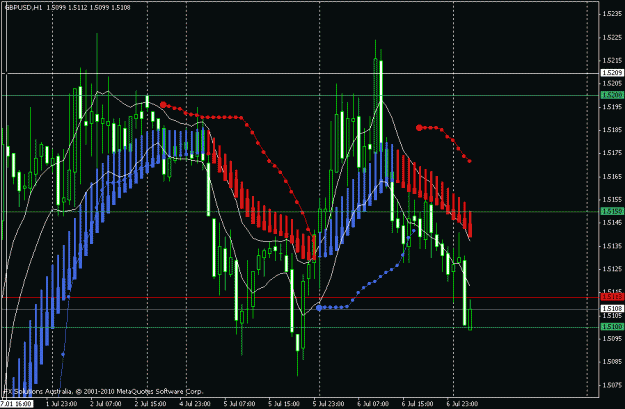The width and height of the screenshot is (625, 409).
Task: Click the 2 Jul 07:00 time label
Action: click(x=106, y=404)
